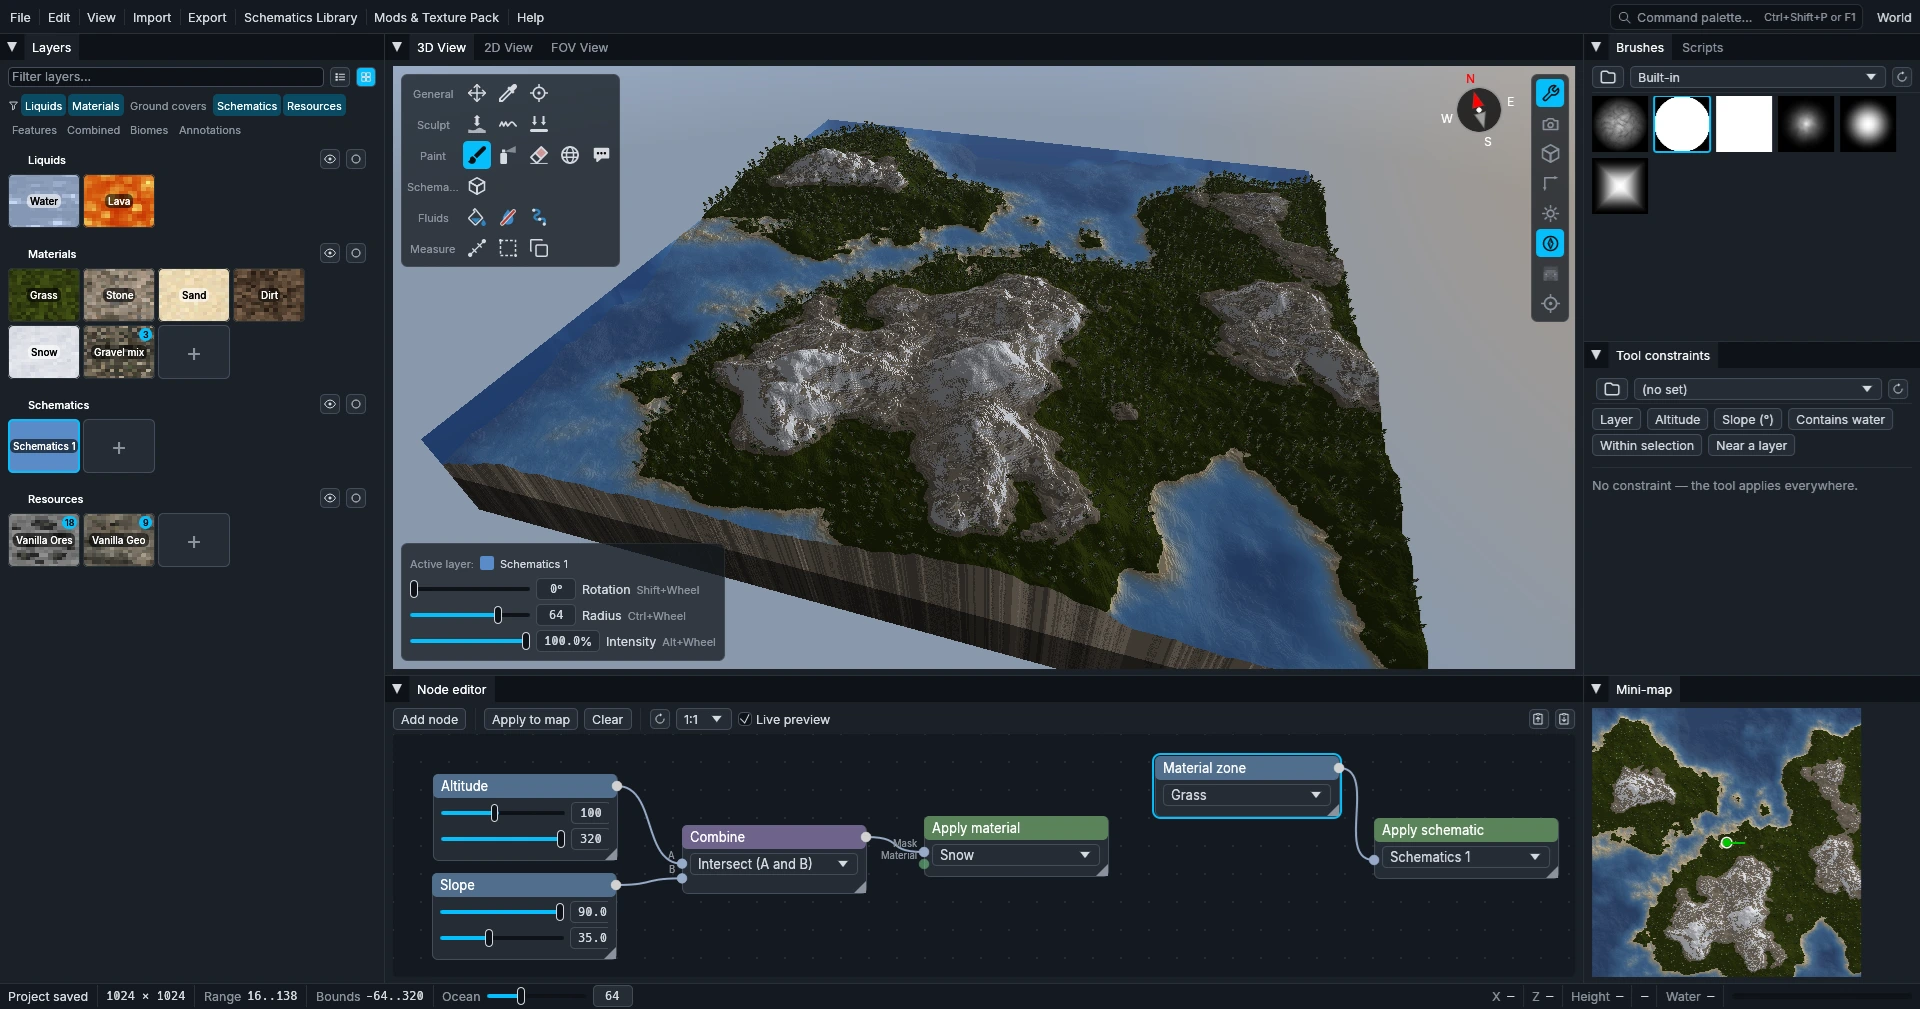Click Apply to map button
This screenshot has height=1009, width=1920.
531,719
